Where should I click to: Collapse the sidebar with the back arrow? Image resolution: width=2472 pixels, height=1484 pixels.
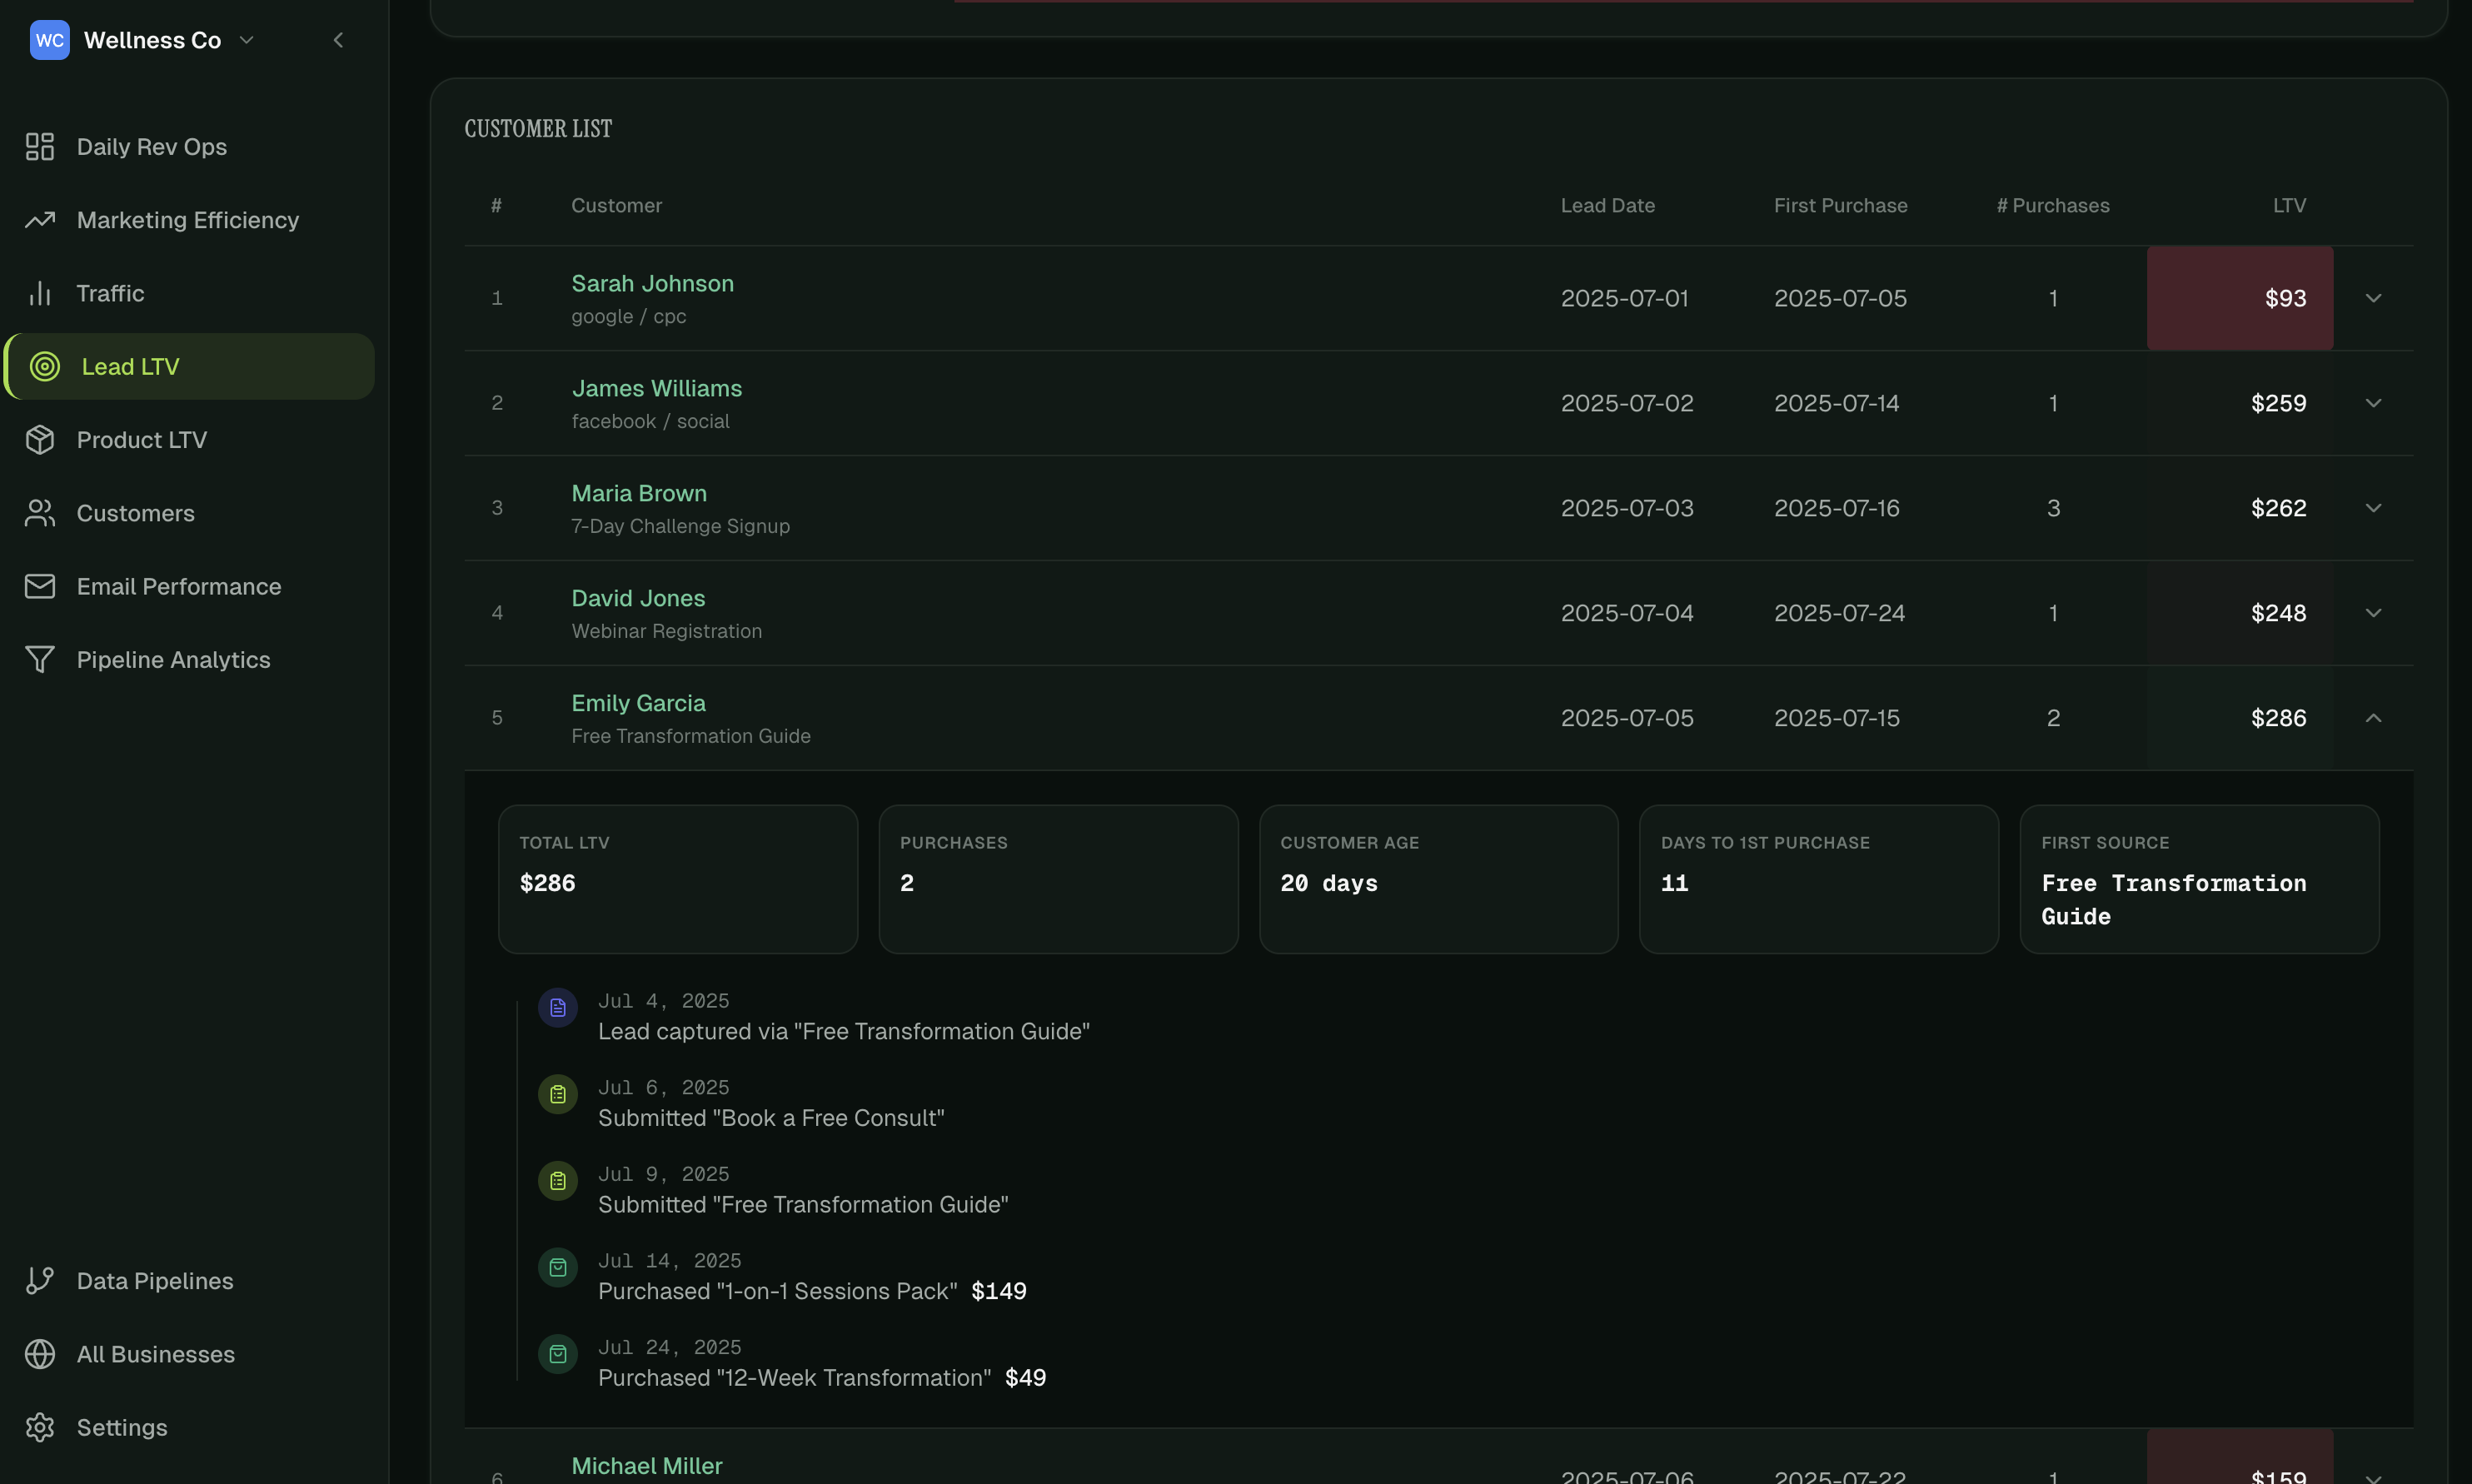pyautogui.click(x=338, y=40)
